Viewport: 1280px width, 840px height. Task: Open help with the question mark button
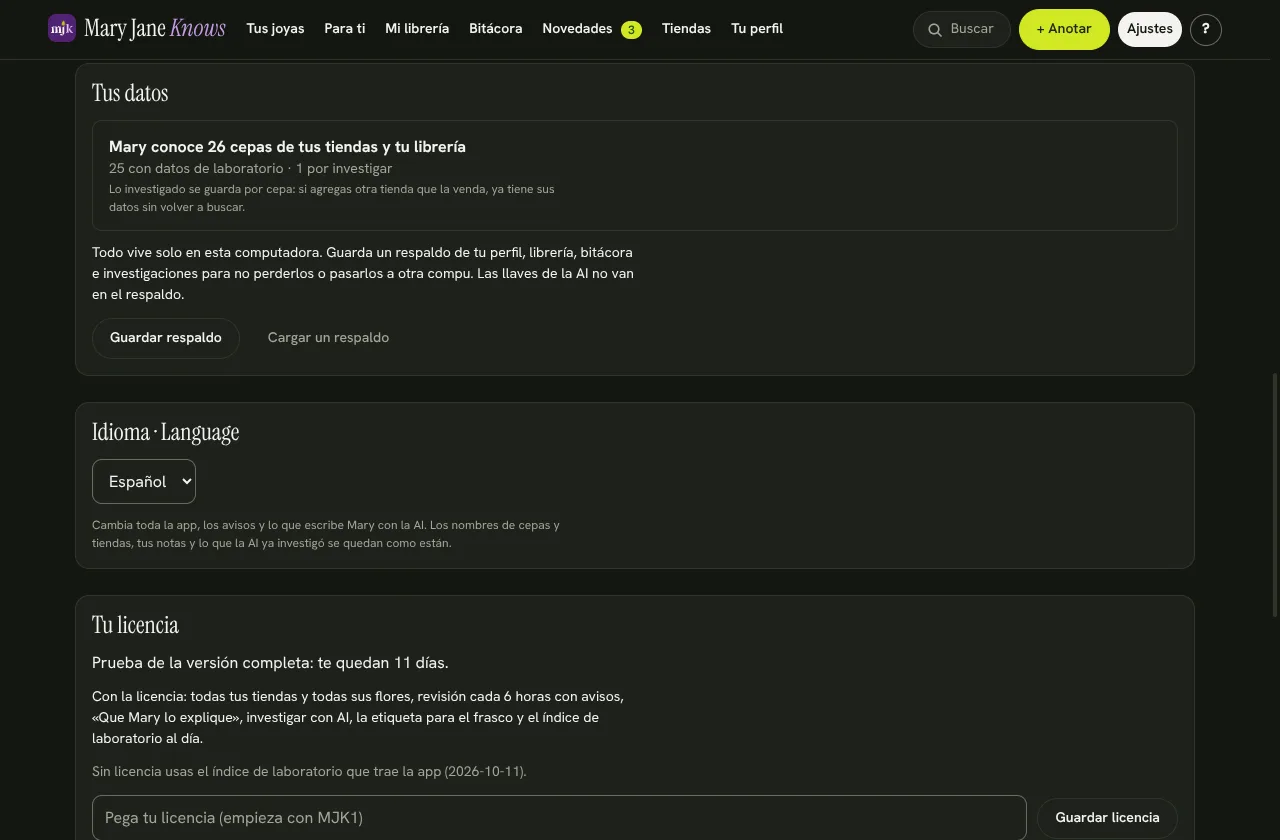[x=1206, y=29]
